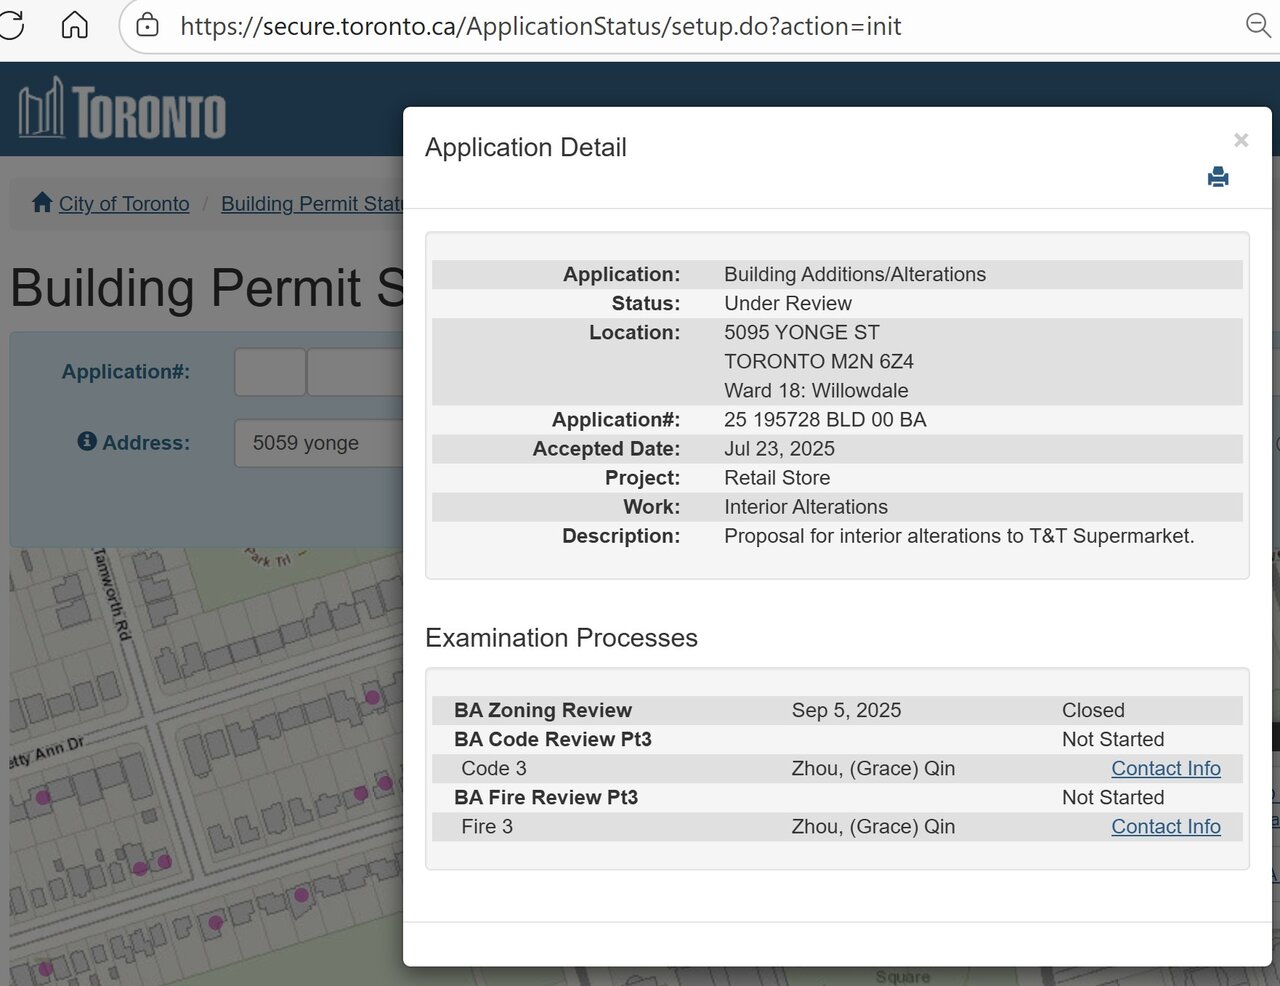Open the Building Permit Status breadcrumb link
The width and height of the screenshot is (1280, 986).
pos(310,203)
